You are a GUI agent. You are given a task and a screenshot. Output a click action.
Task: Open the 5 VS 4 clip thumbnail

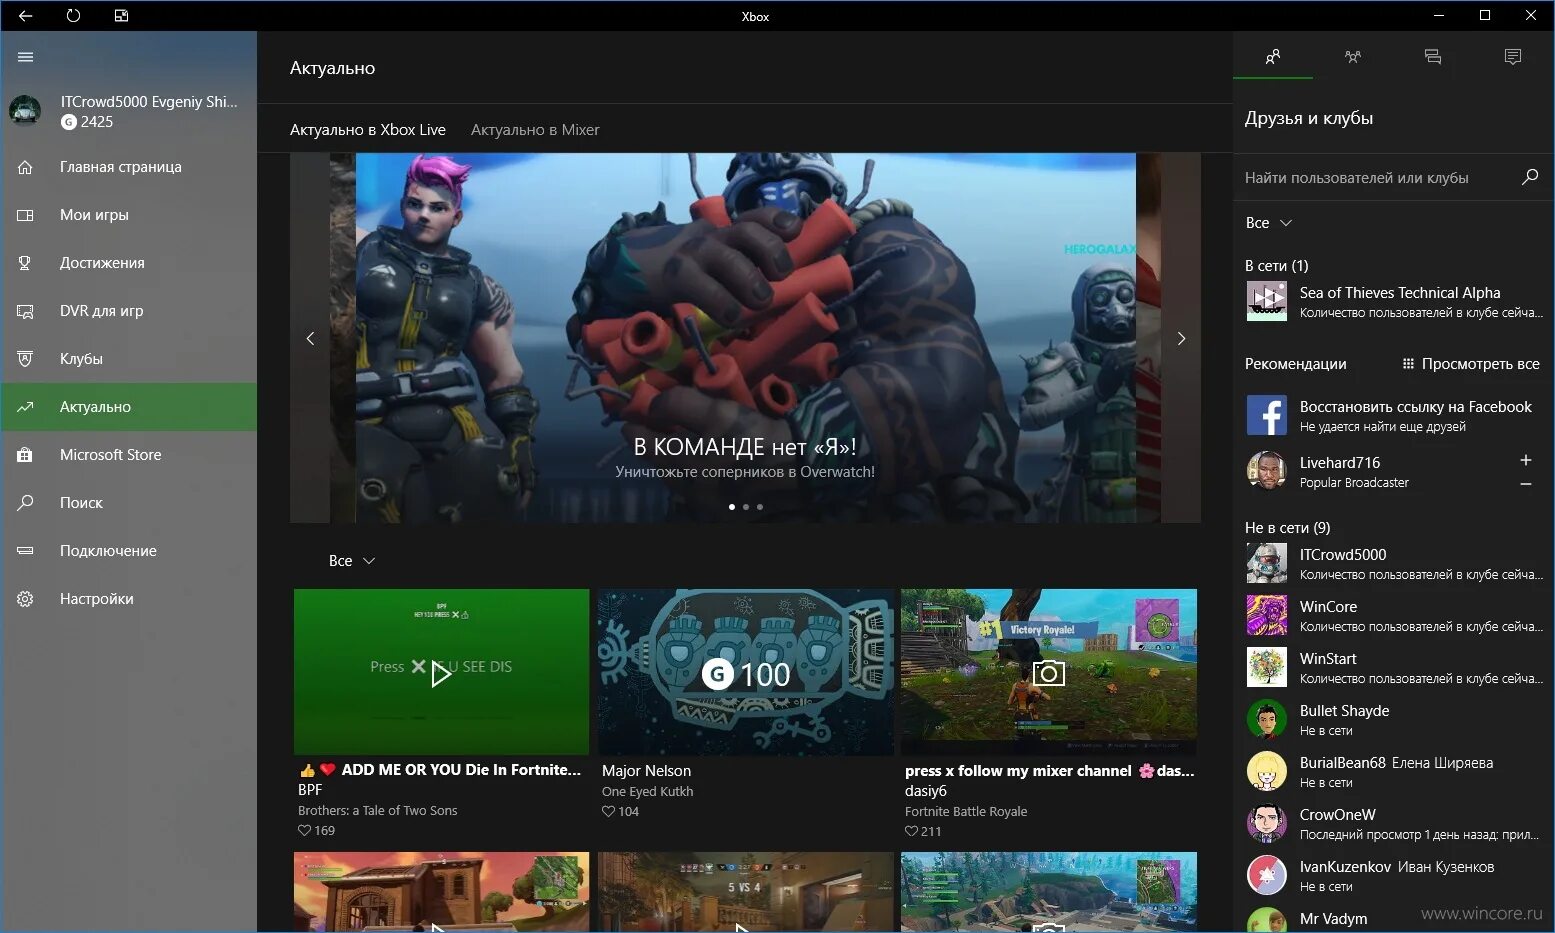point(746,892)
